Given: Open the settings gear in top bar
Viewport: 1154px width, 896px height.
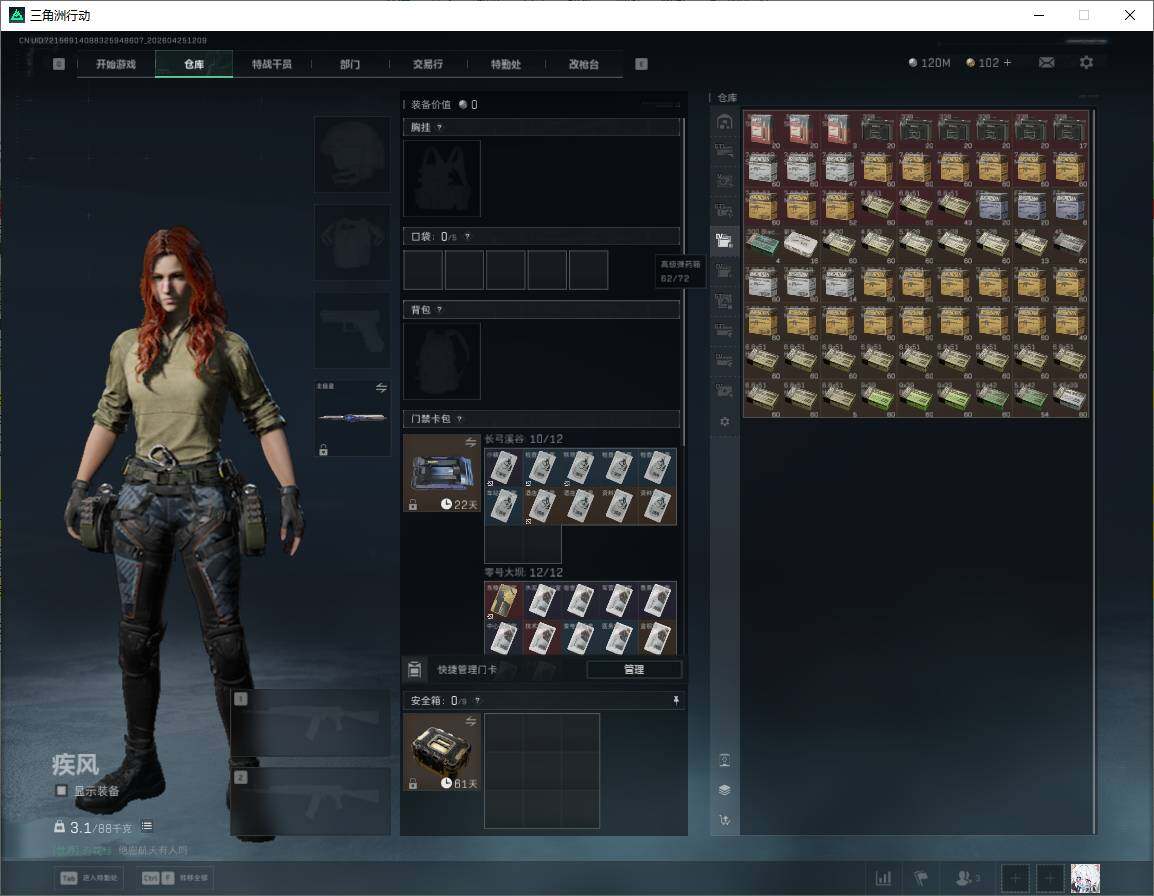Looking at the screenshot, I should pyautogui.click(x=1086, y=63).
